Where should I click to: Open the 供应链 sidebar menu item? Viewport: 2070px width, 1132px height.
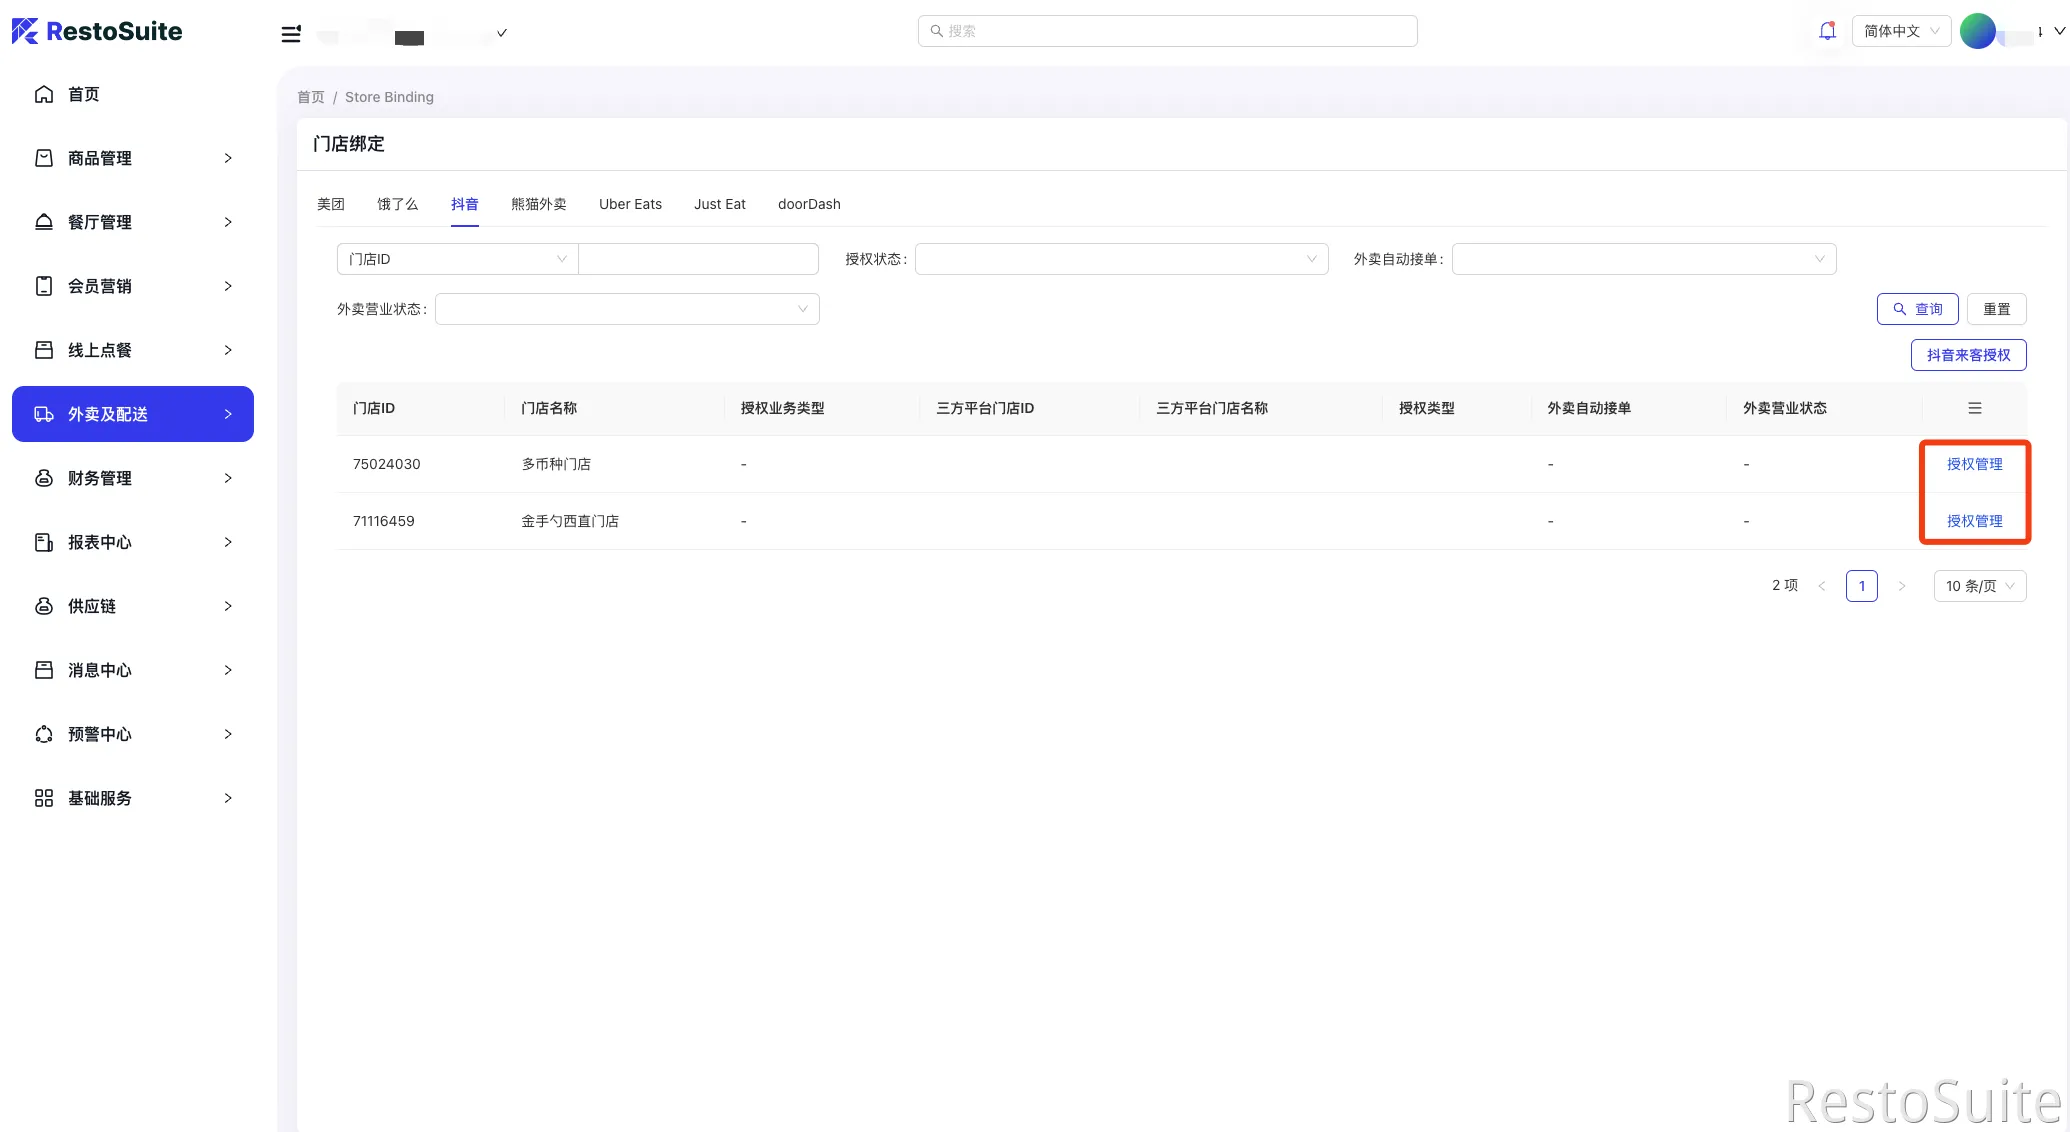pyautogui.click(x=133, y=606)
